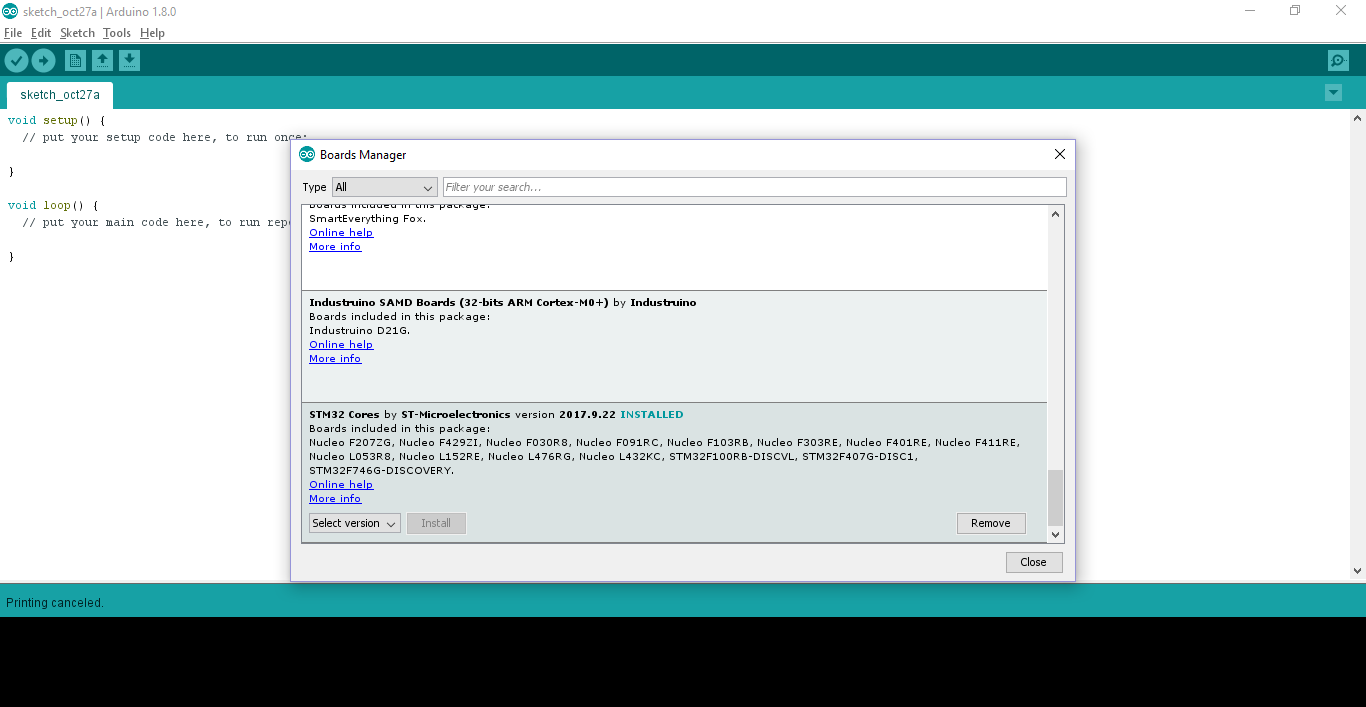Screen dimensions: 1366x707
Task: Open an existing sketch from the toolbar
Action: click(x=102, y=60)
